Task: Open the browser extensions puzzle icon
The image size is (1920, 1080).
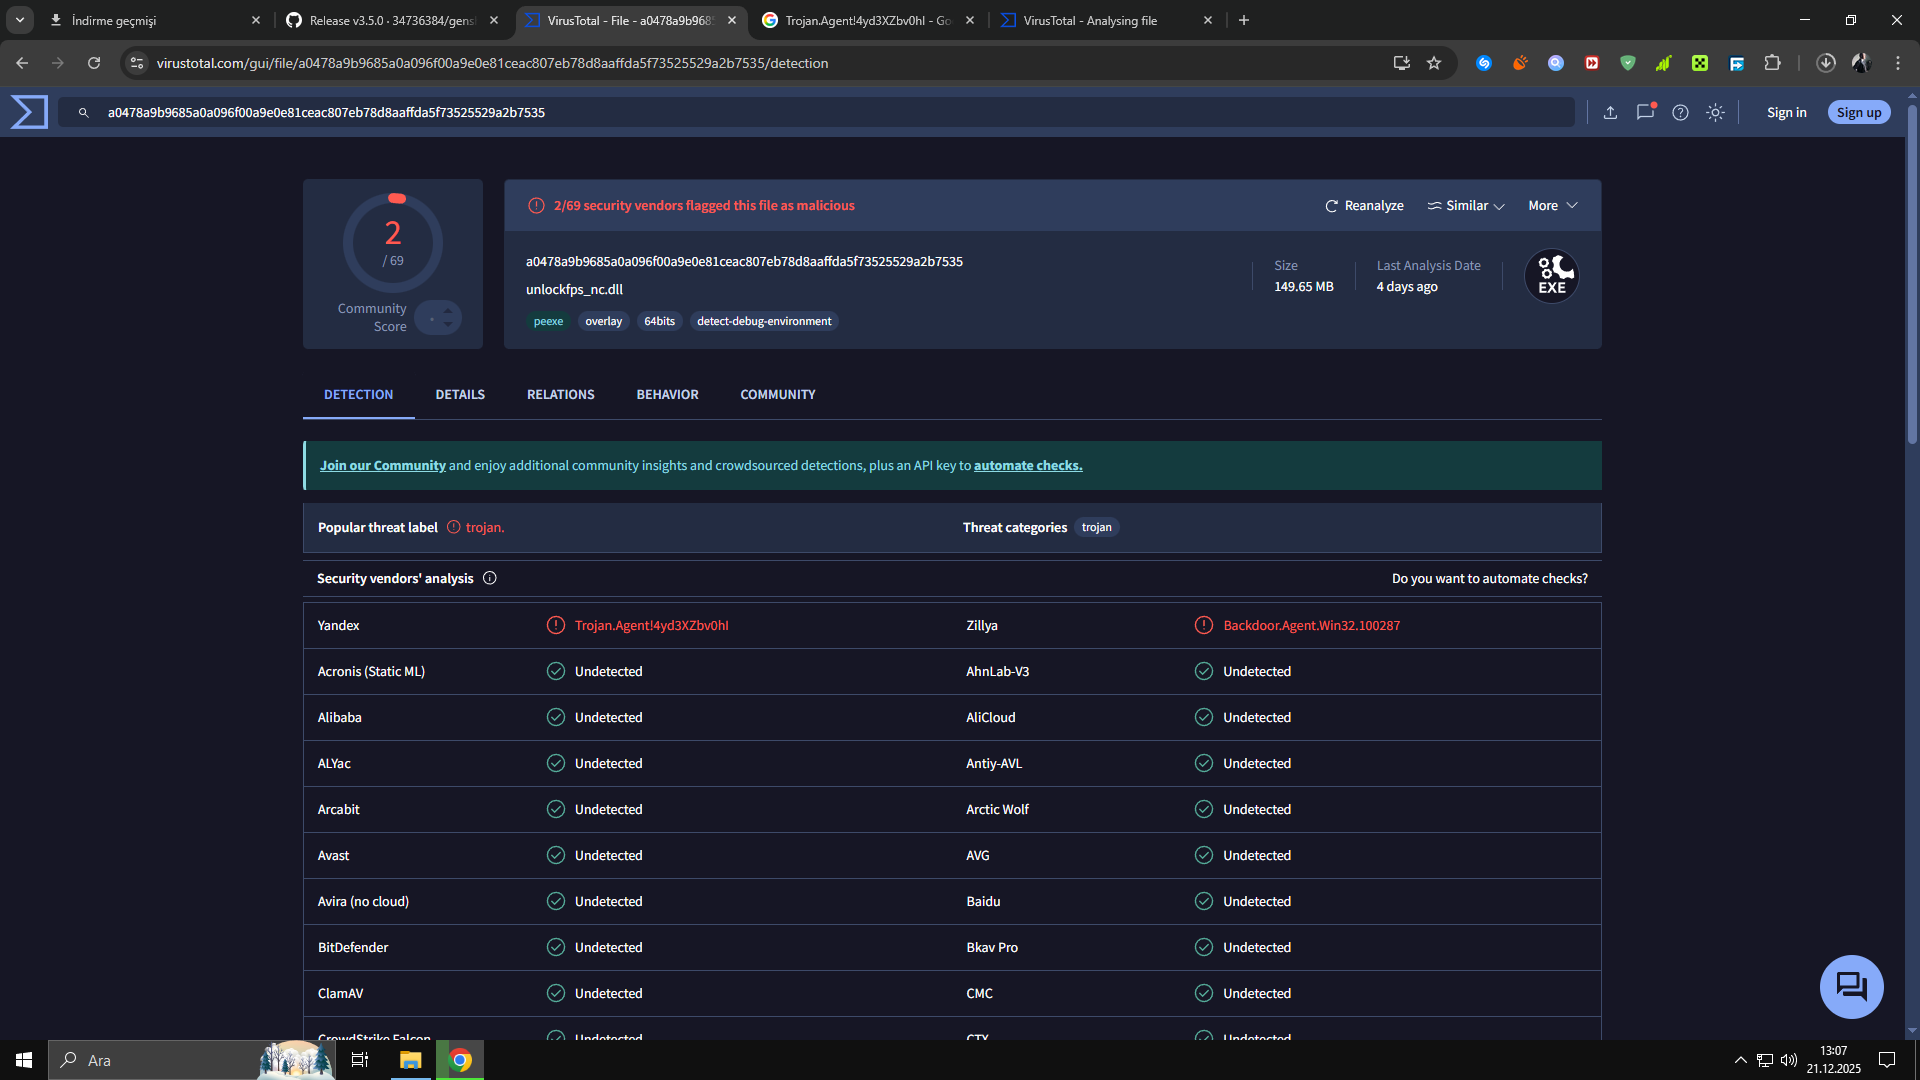Action: point(1772,63)
